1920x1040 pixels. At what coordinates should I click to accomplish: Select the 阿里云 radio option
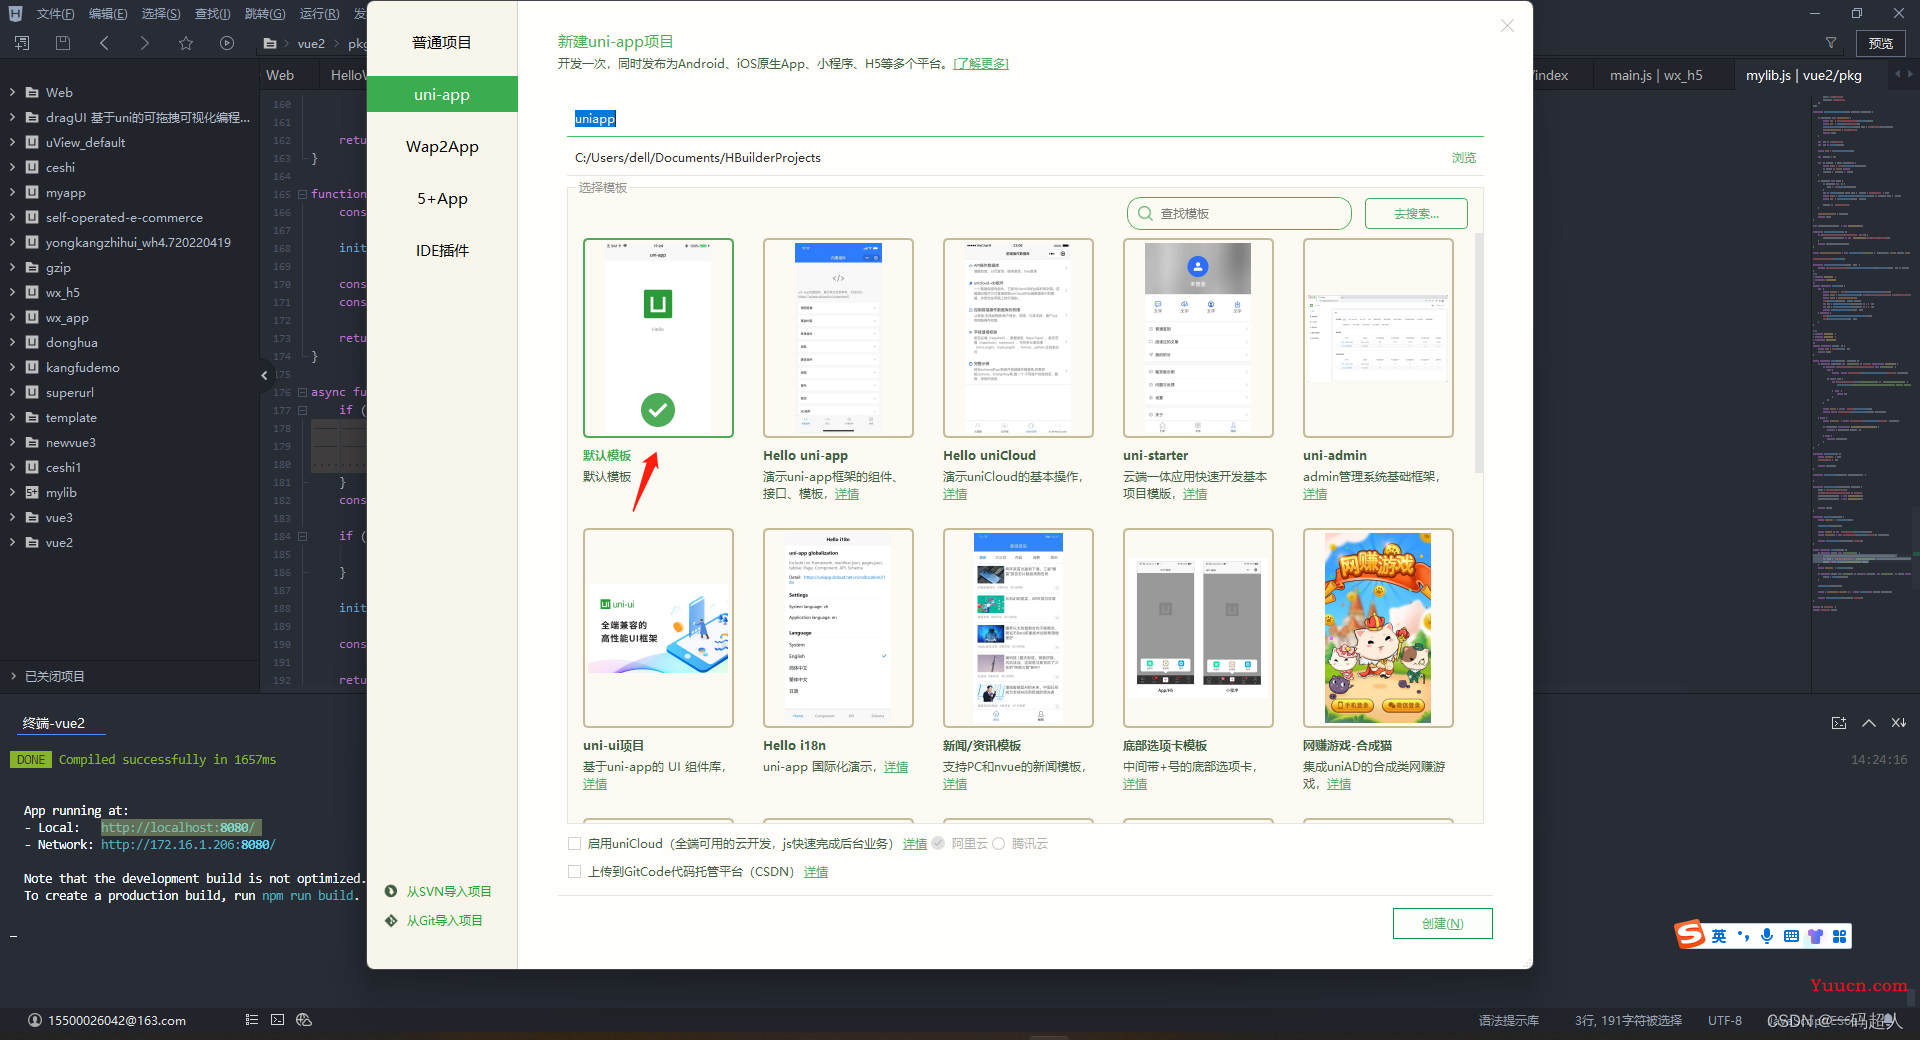click(938, 843)
